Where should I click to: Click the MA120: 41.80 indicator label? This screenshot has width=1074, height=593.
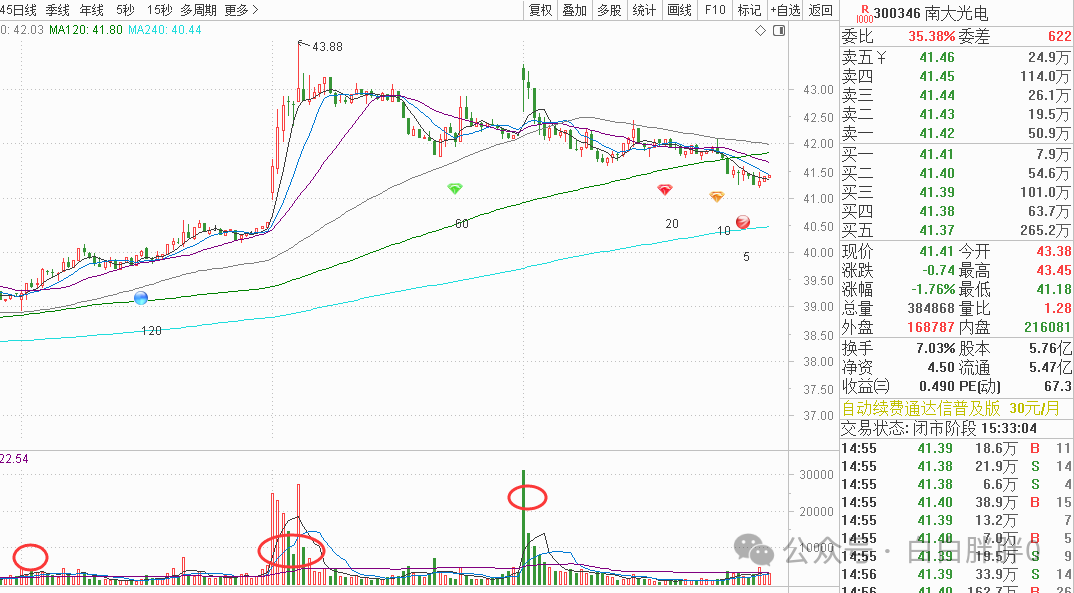[86, 30]
